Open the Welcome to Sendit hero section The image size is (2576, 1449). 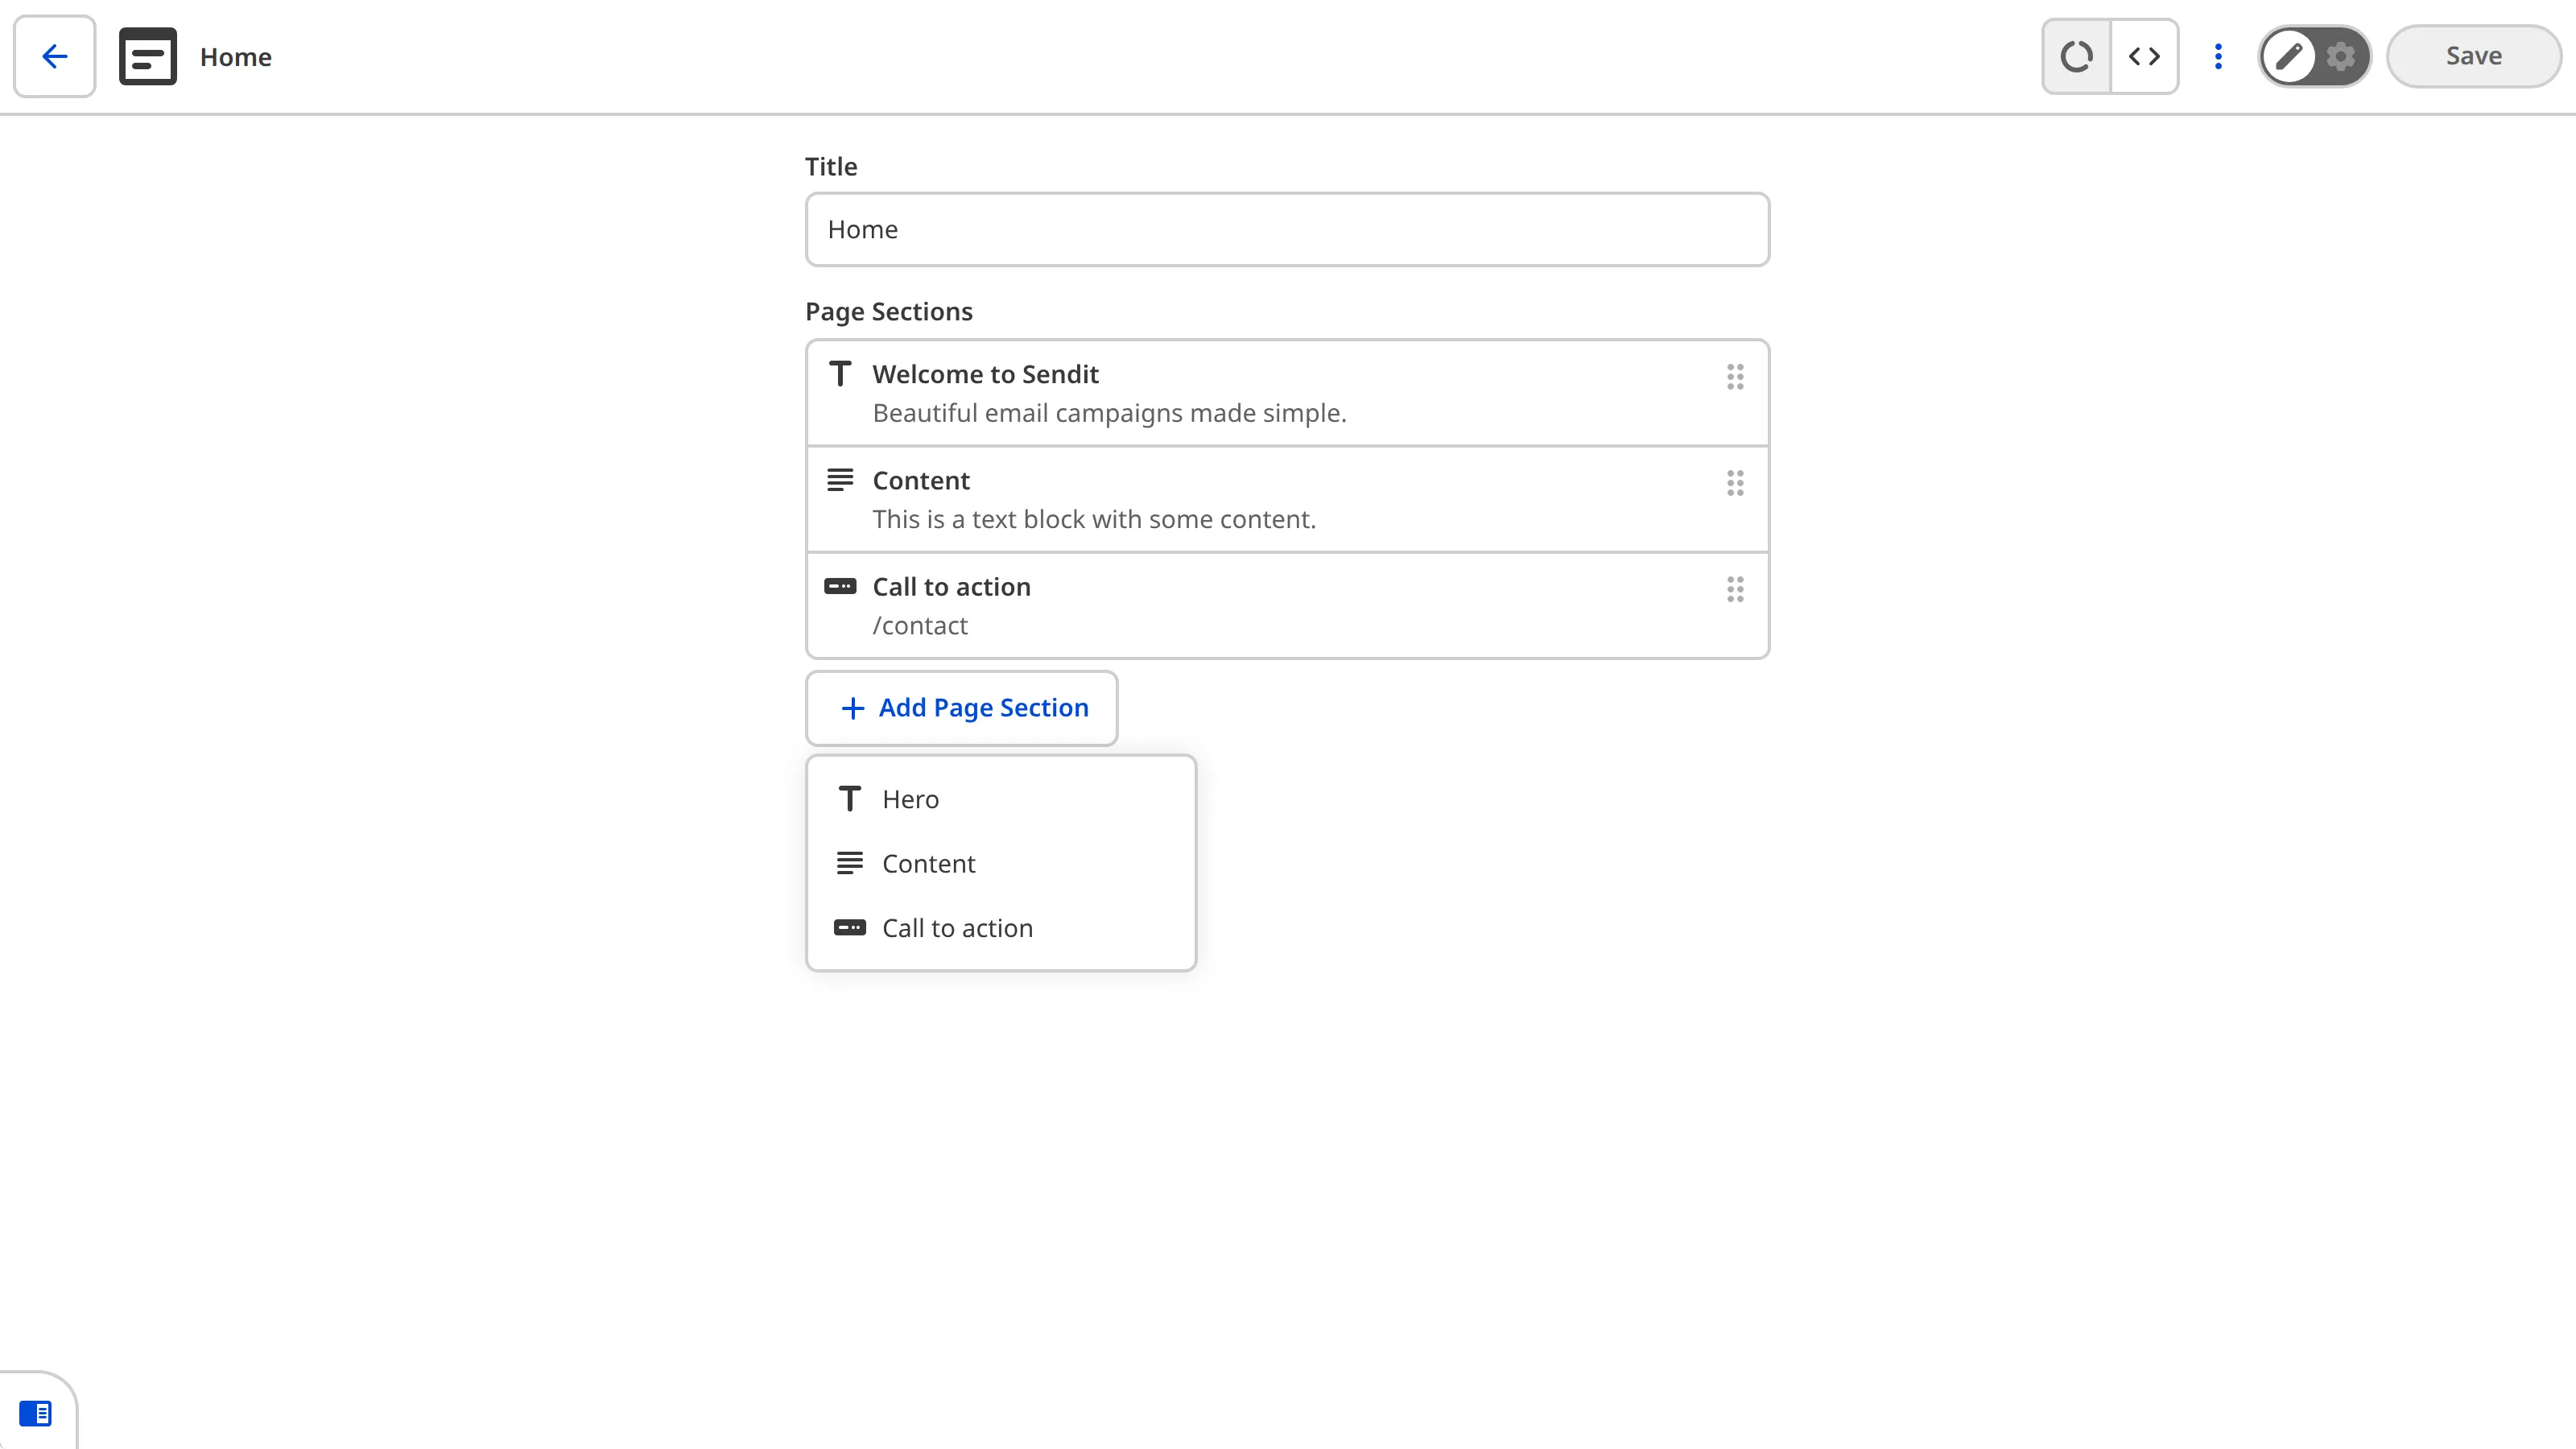click(x=1287, y=393)
